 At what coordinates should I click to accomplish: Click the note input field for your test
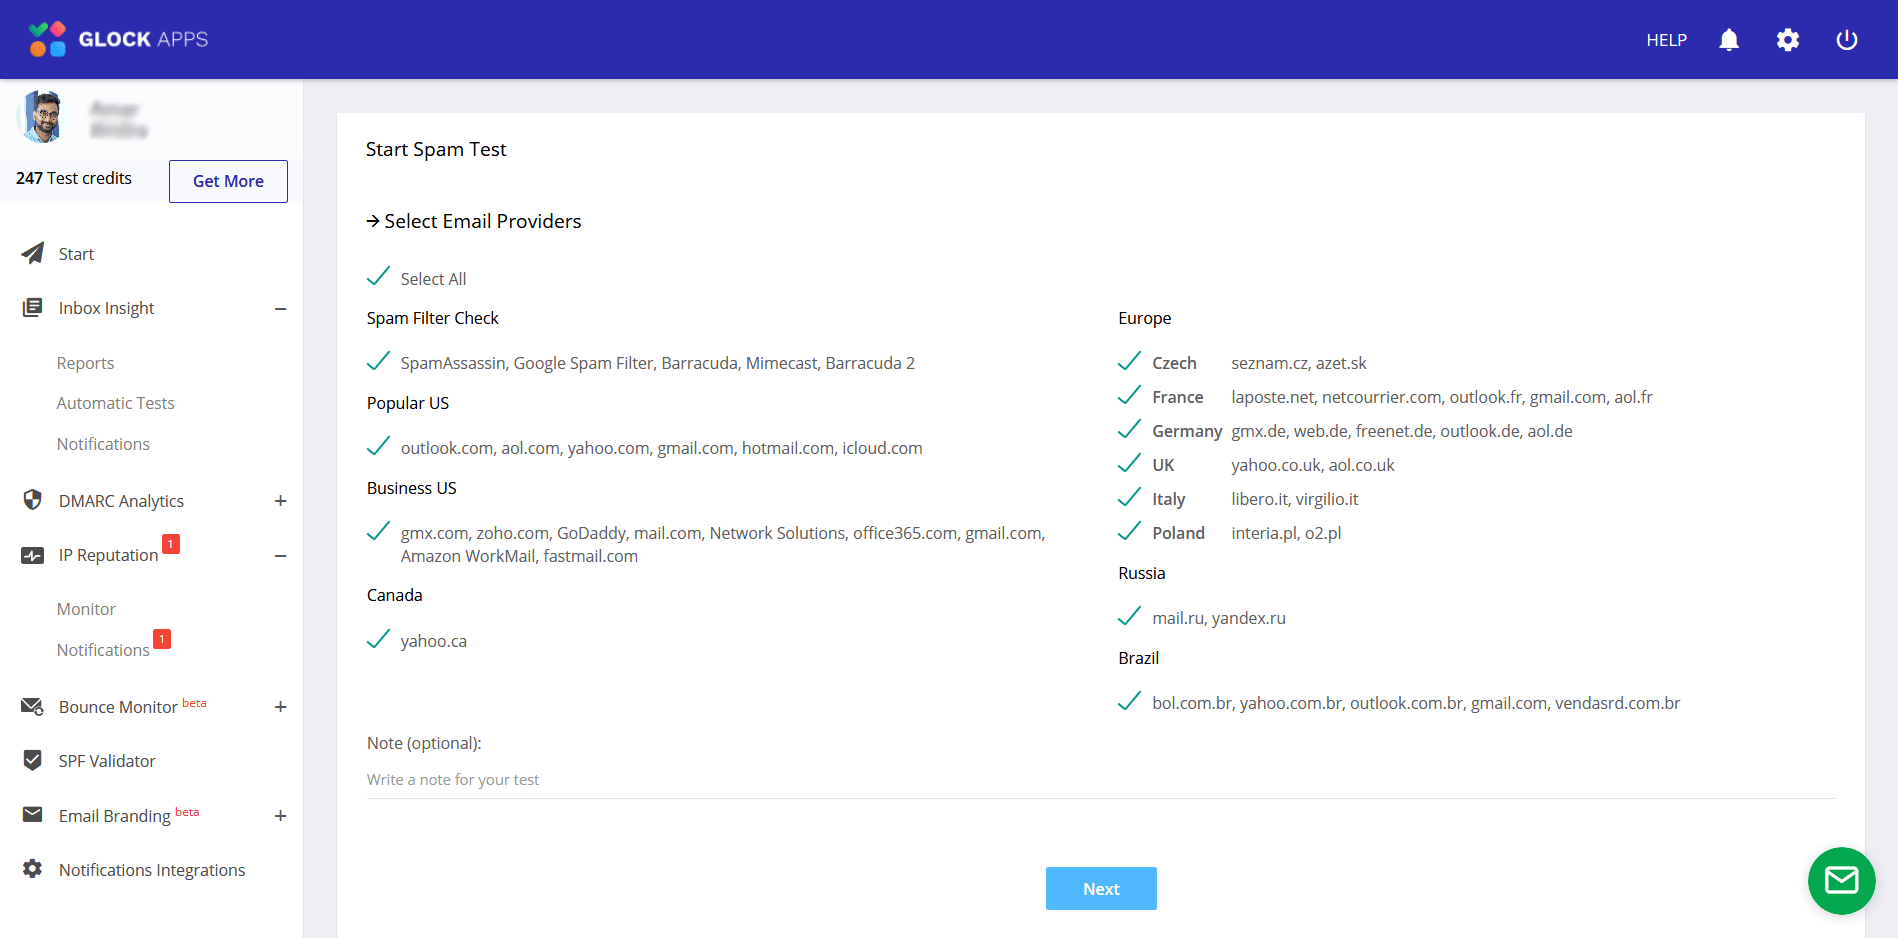pyautogui.click(x=700, y=779)
